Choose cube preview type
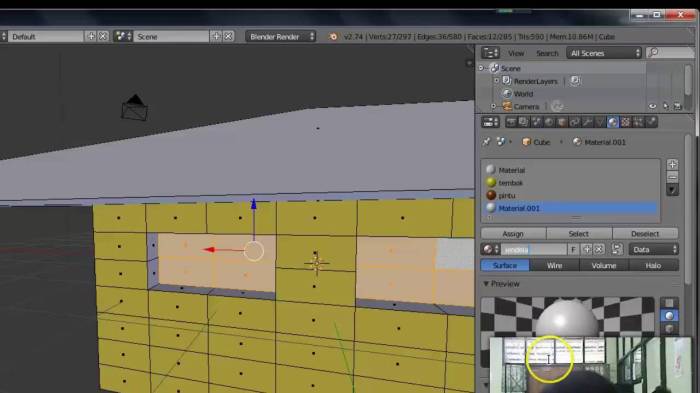Screen dimensions: 700x393 (x=669, y=329)
